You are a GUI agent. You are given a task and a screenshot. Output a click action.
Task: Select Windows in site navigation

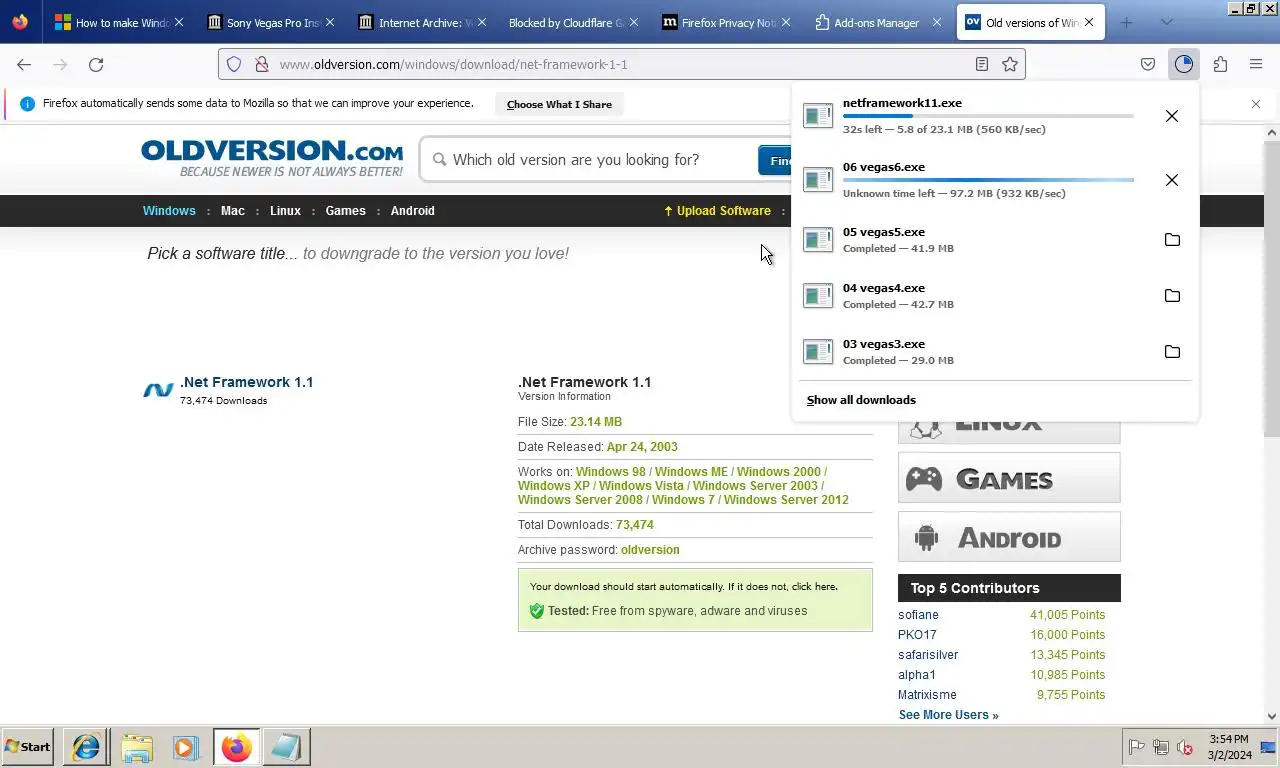(169, 211)
